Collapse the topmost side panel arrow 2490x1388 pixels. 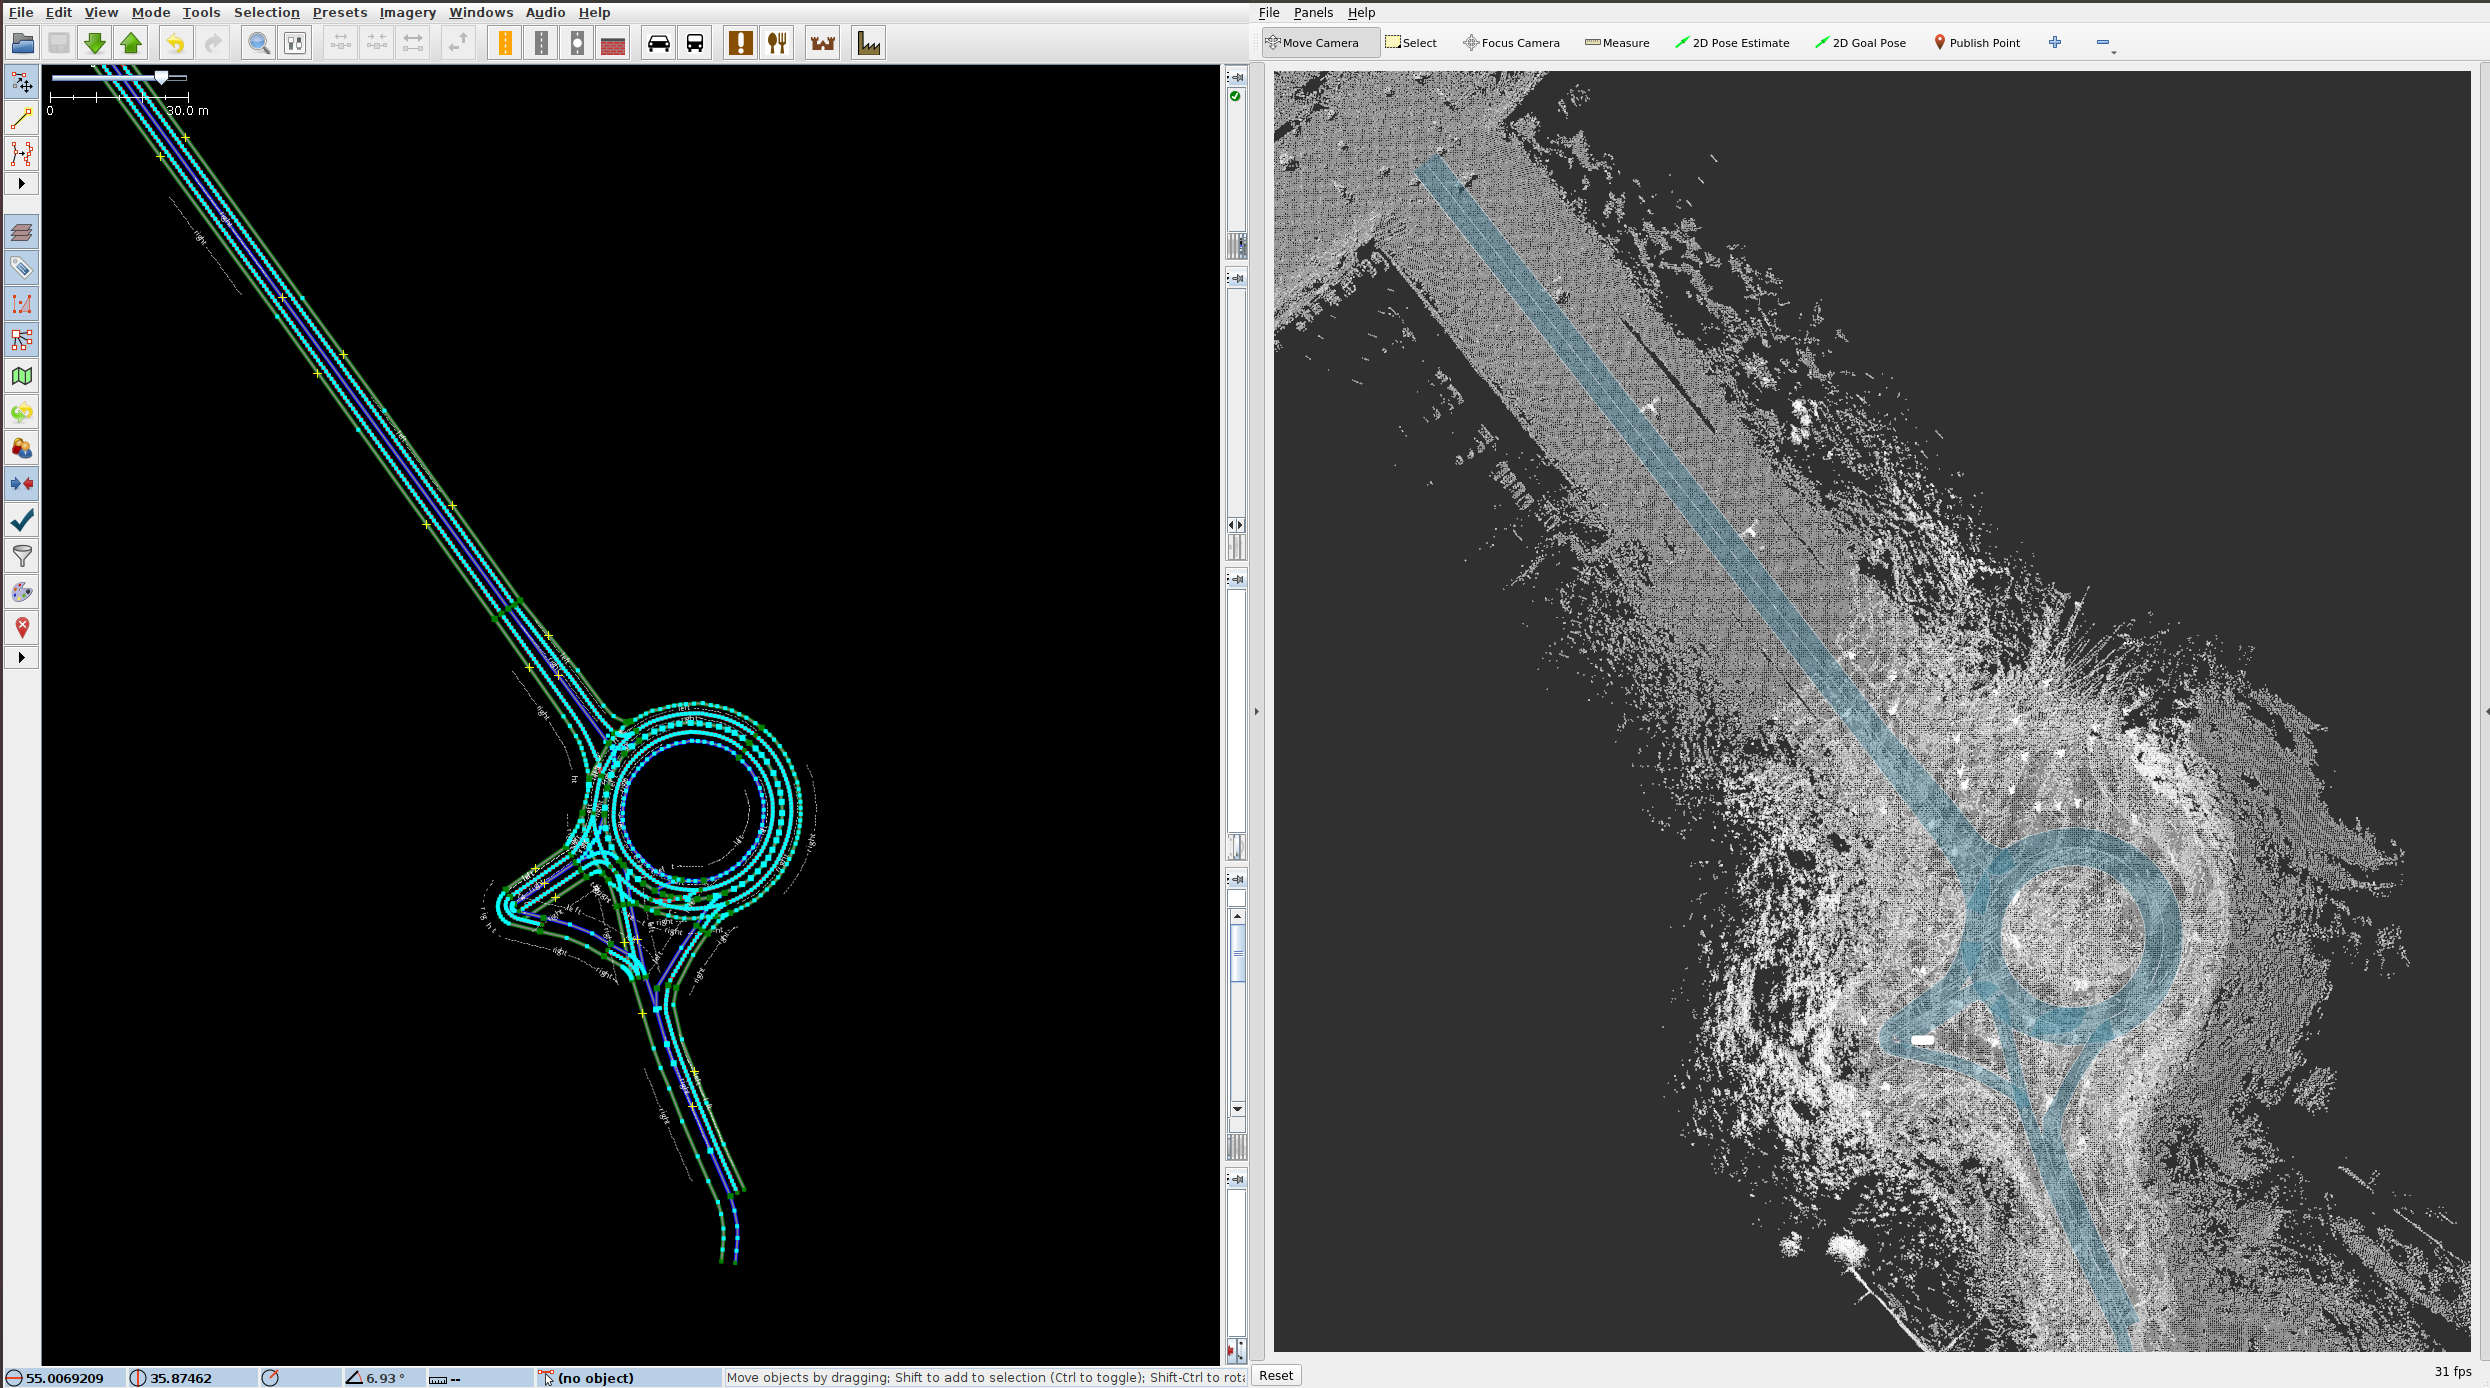click(1237, 77)
